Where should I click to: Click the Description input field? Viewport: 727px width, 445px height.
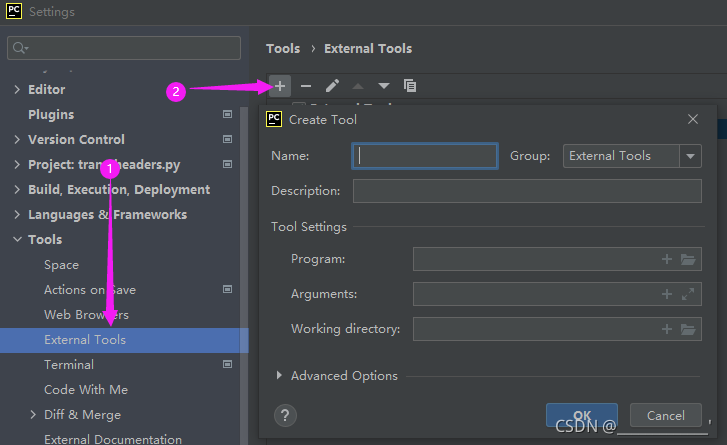point(527,191)
